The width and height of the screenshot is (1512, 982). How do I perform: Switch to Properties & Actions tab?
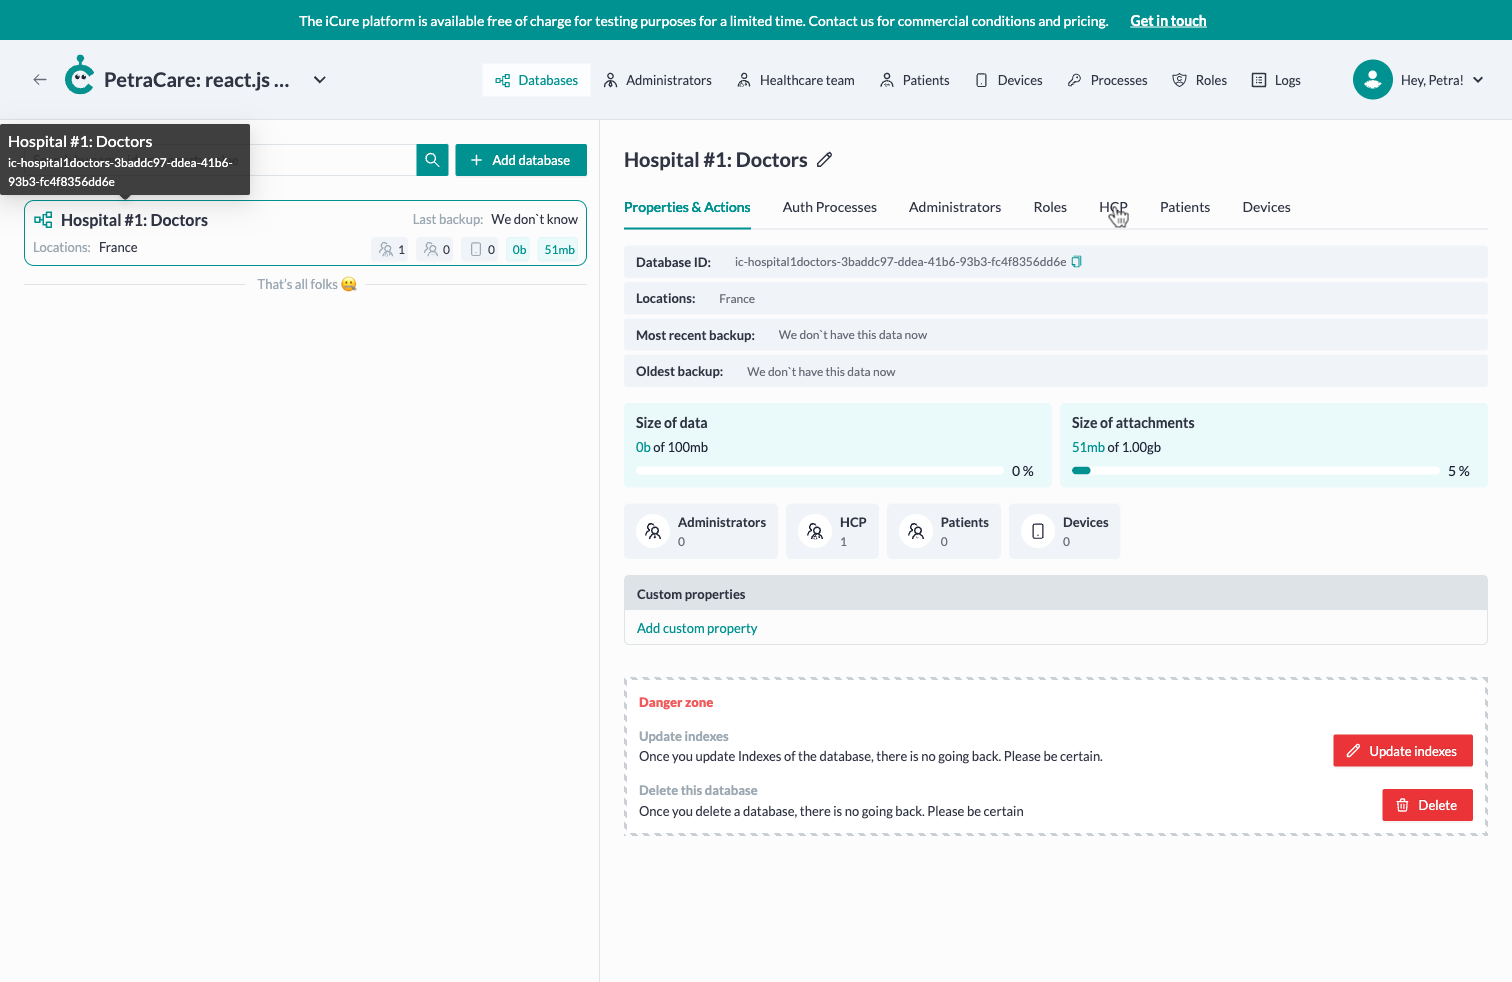click(687, 207)
